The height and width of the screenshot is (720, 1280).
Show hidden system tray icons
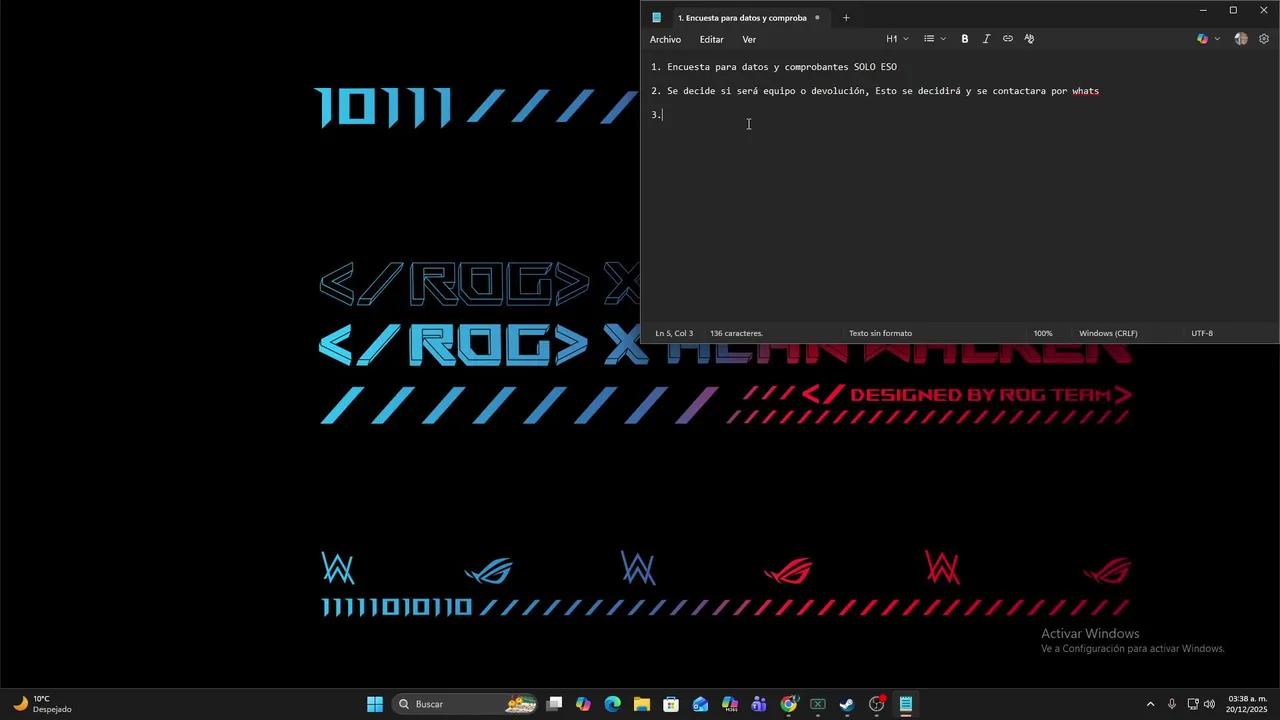(x=1150, y=704)
